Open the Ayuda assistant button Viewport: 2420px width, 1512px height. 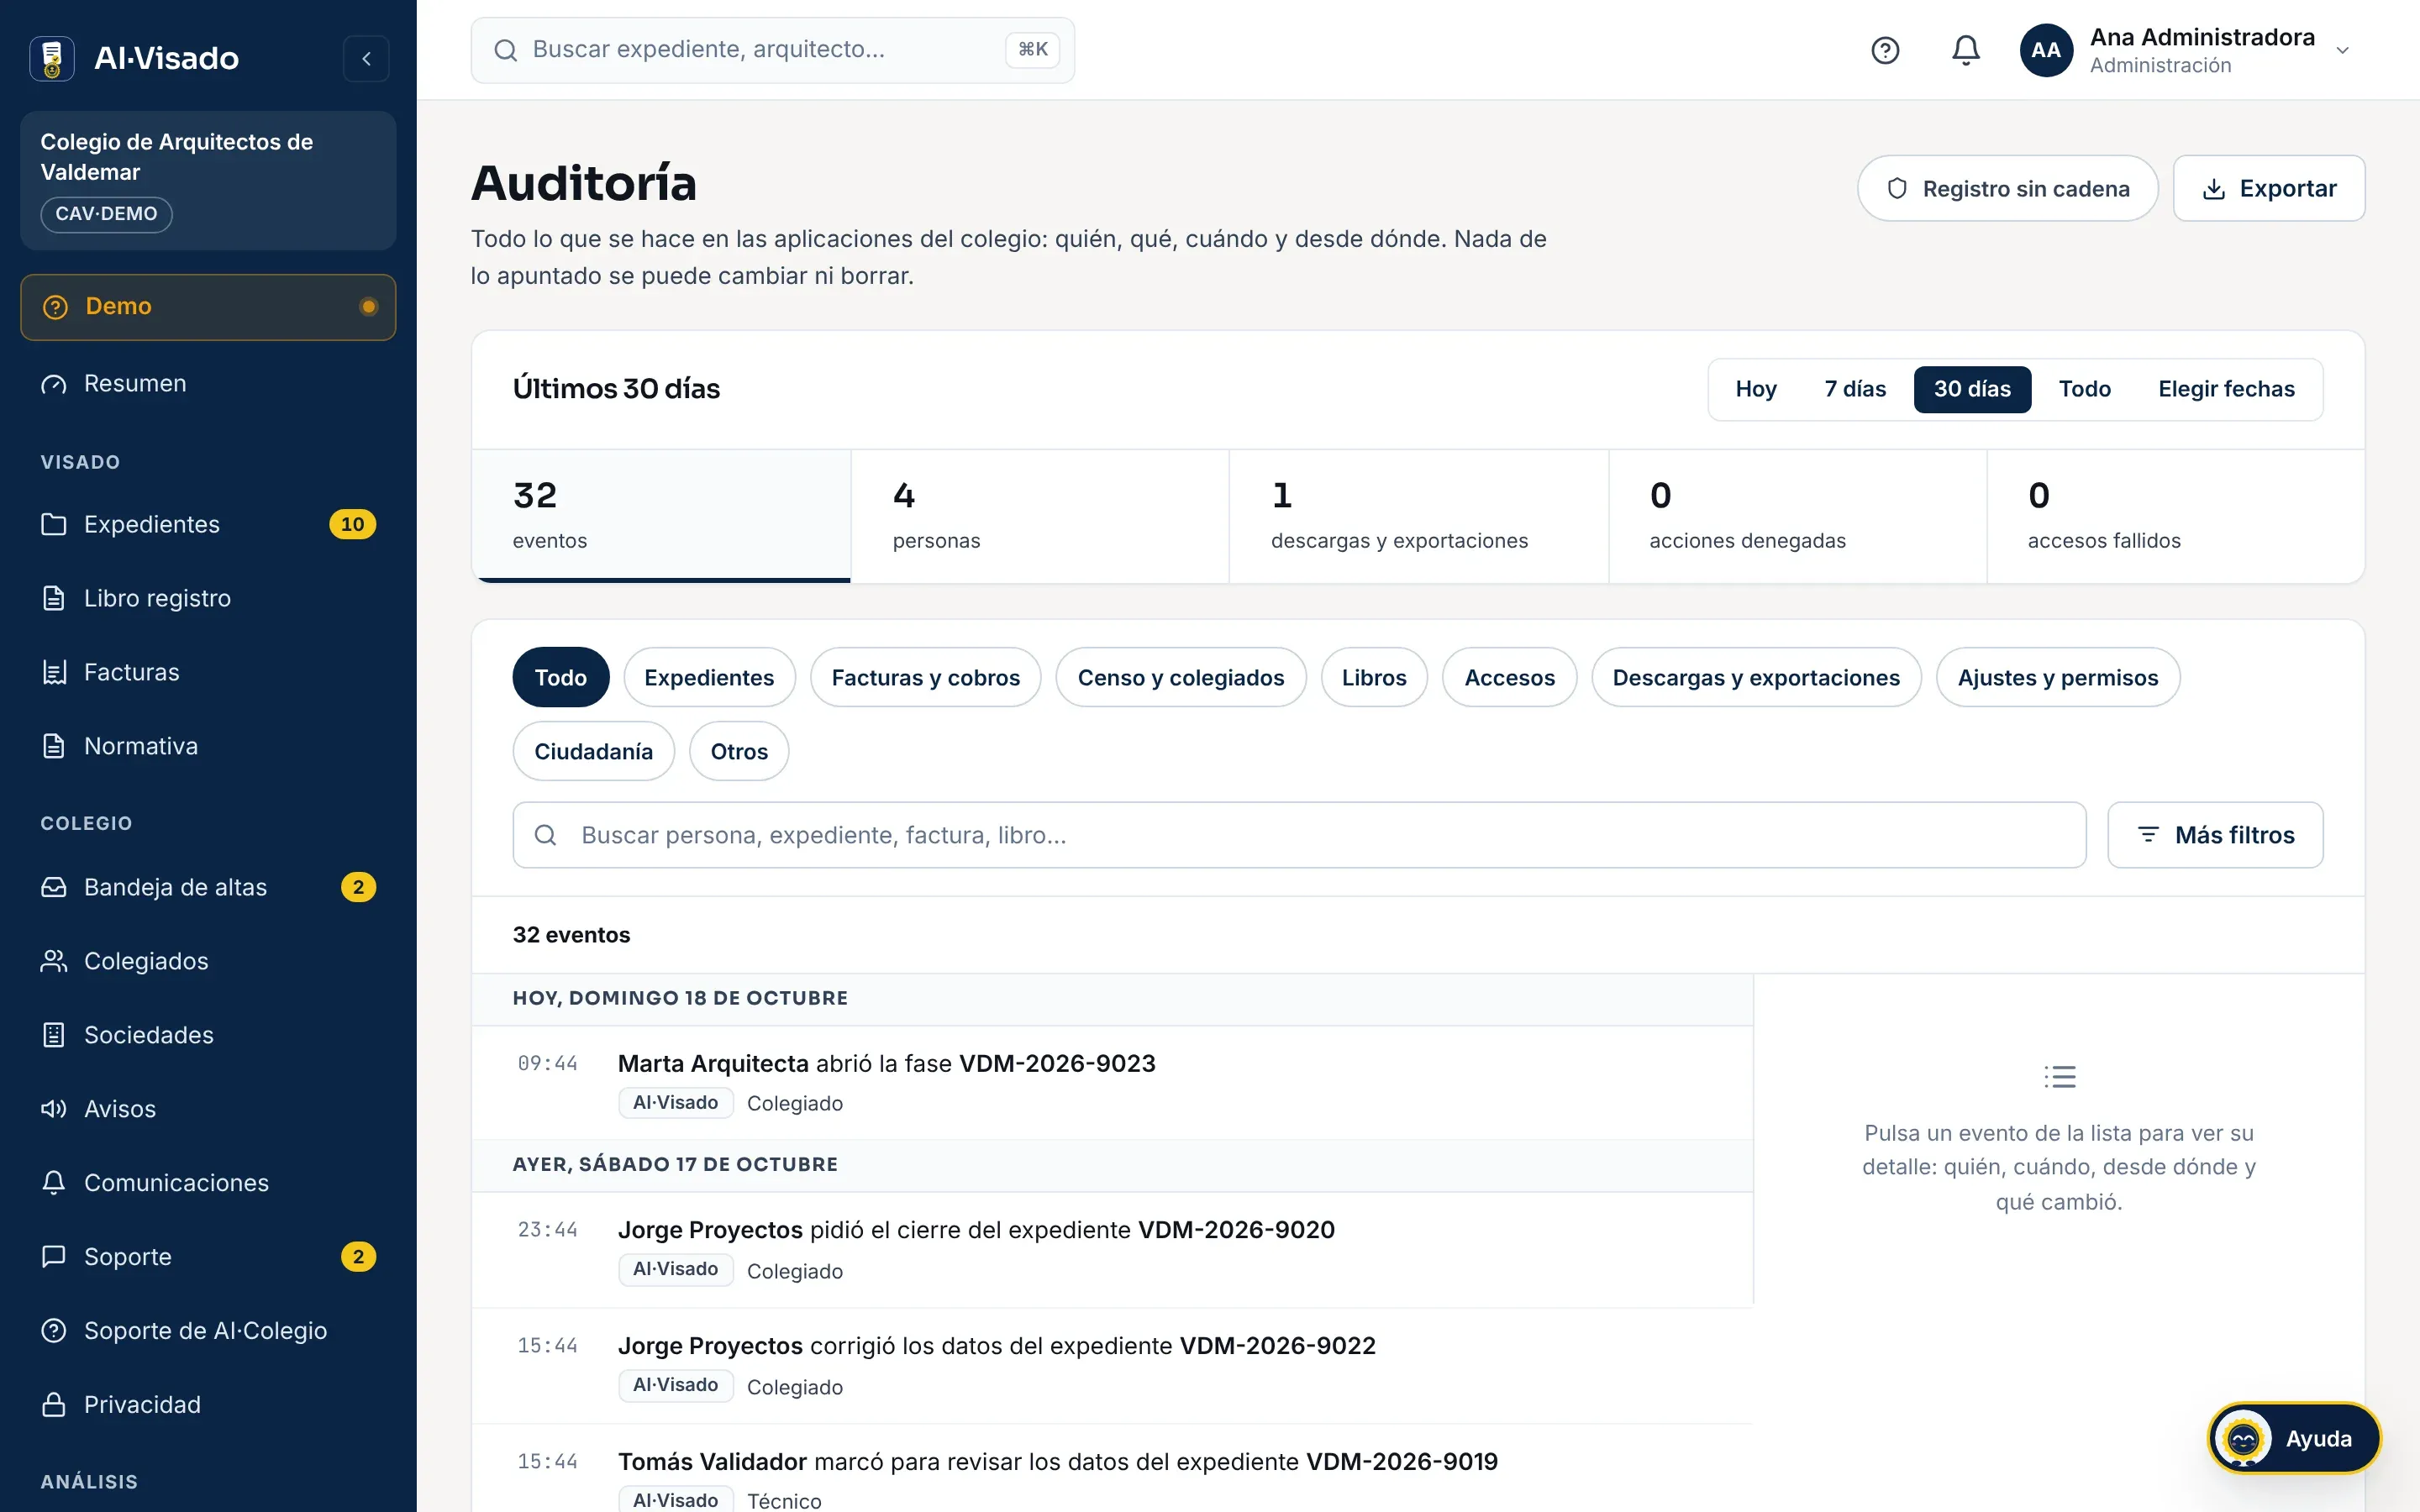pyautogui.click(x=2294, y=1438)
